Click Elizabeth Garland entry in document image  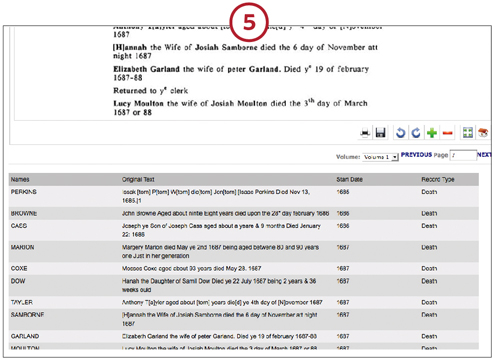(x=241, y=73)
